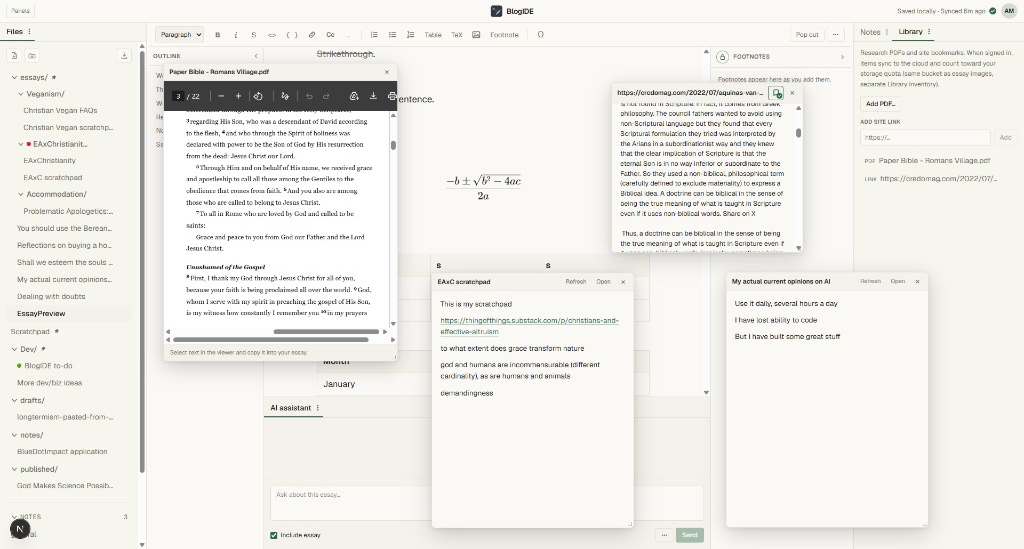1024x549 pixels.
Task: Collapse the notes/ folder
Action: point(14,435)
